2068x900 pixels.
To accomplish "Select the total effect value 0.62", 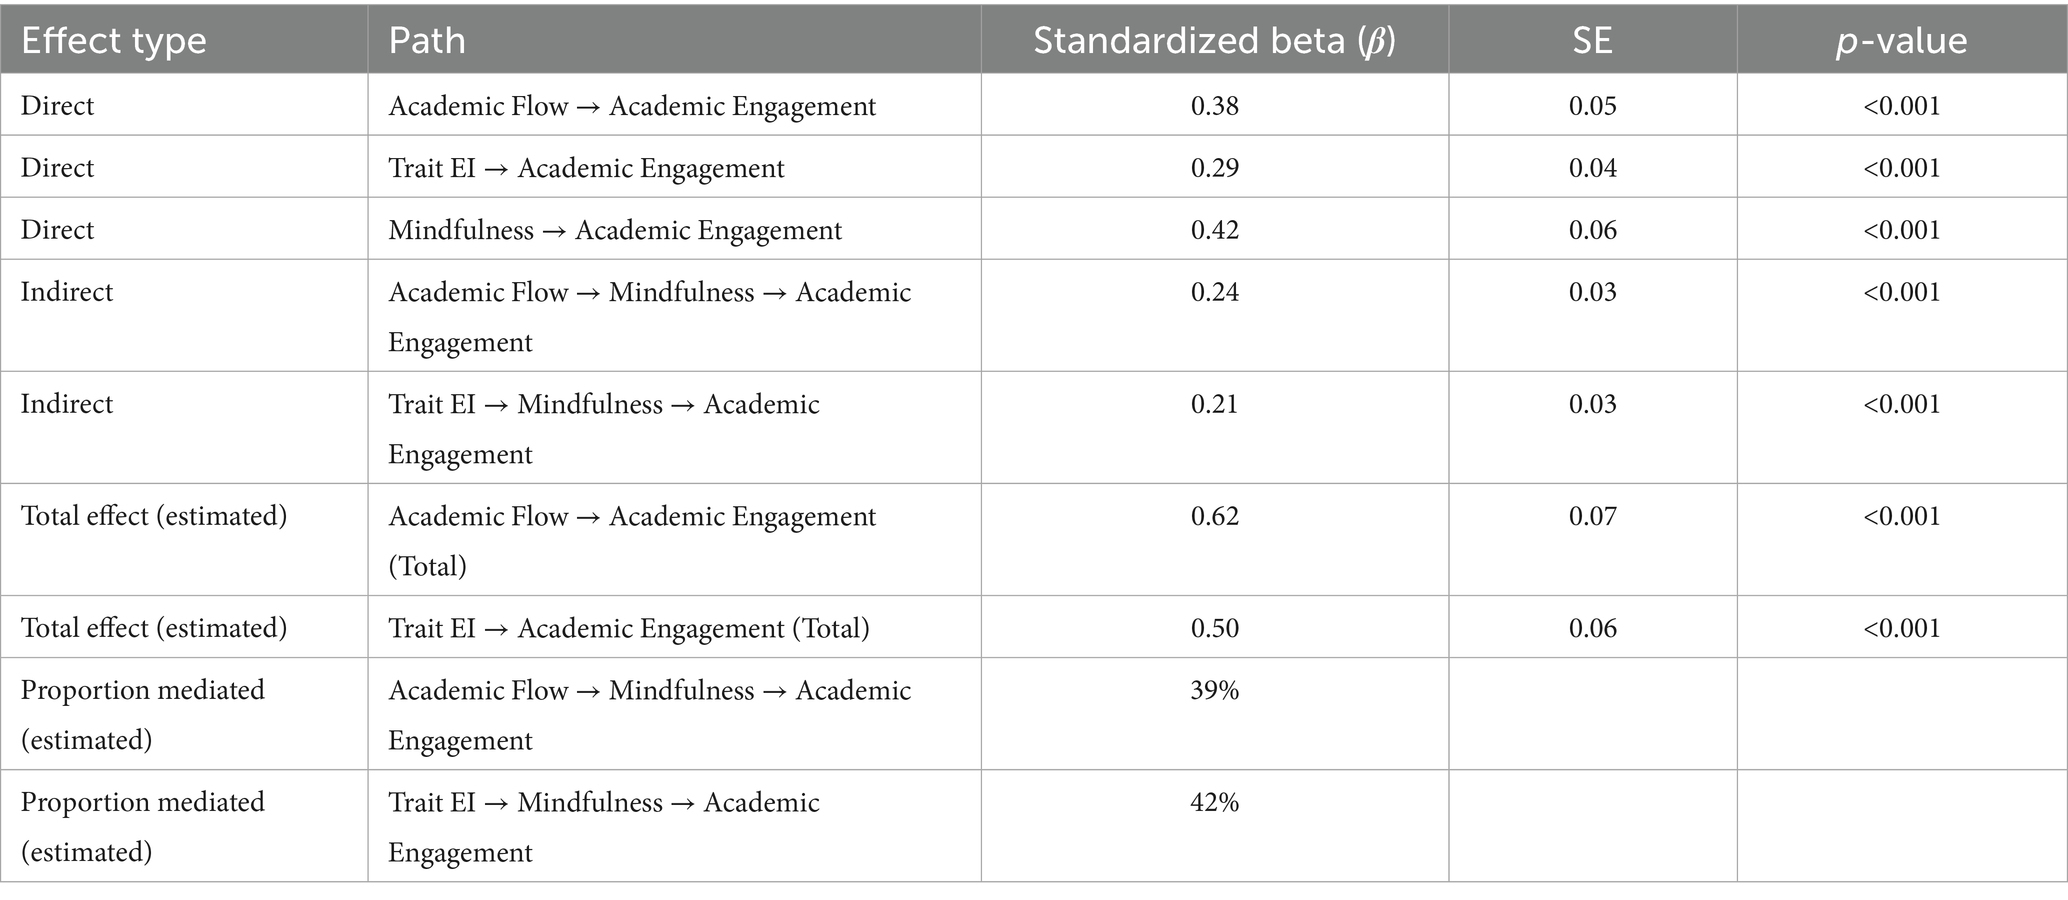I will [x=1214, y=516].
